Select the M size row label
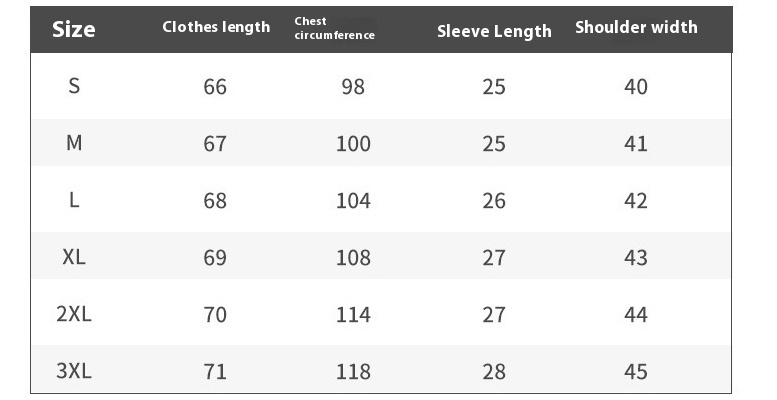 click(x=74, y=143)
